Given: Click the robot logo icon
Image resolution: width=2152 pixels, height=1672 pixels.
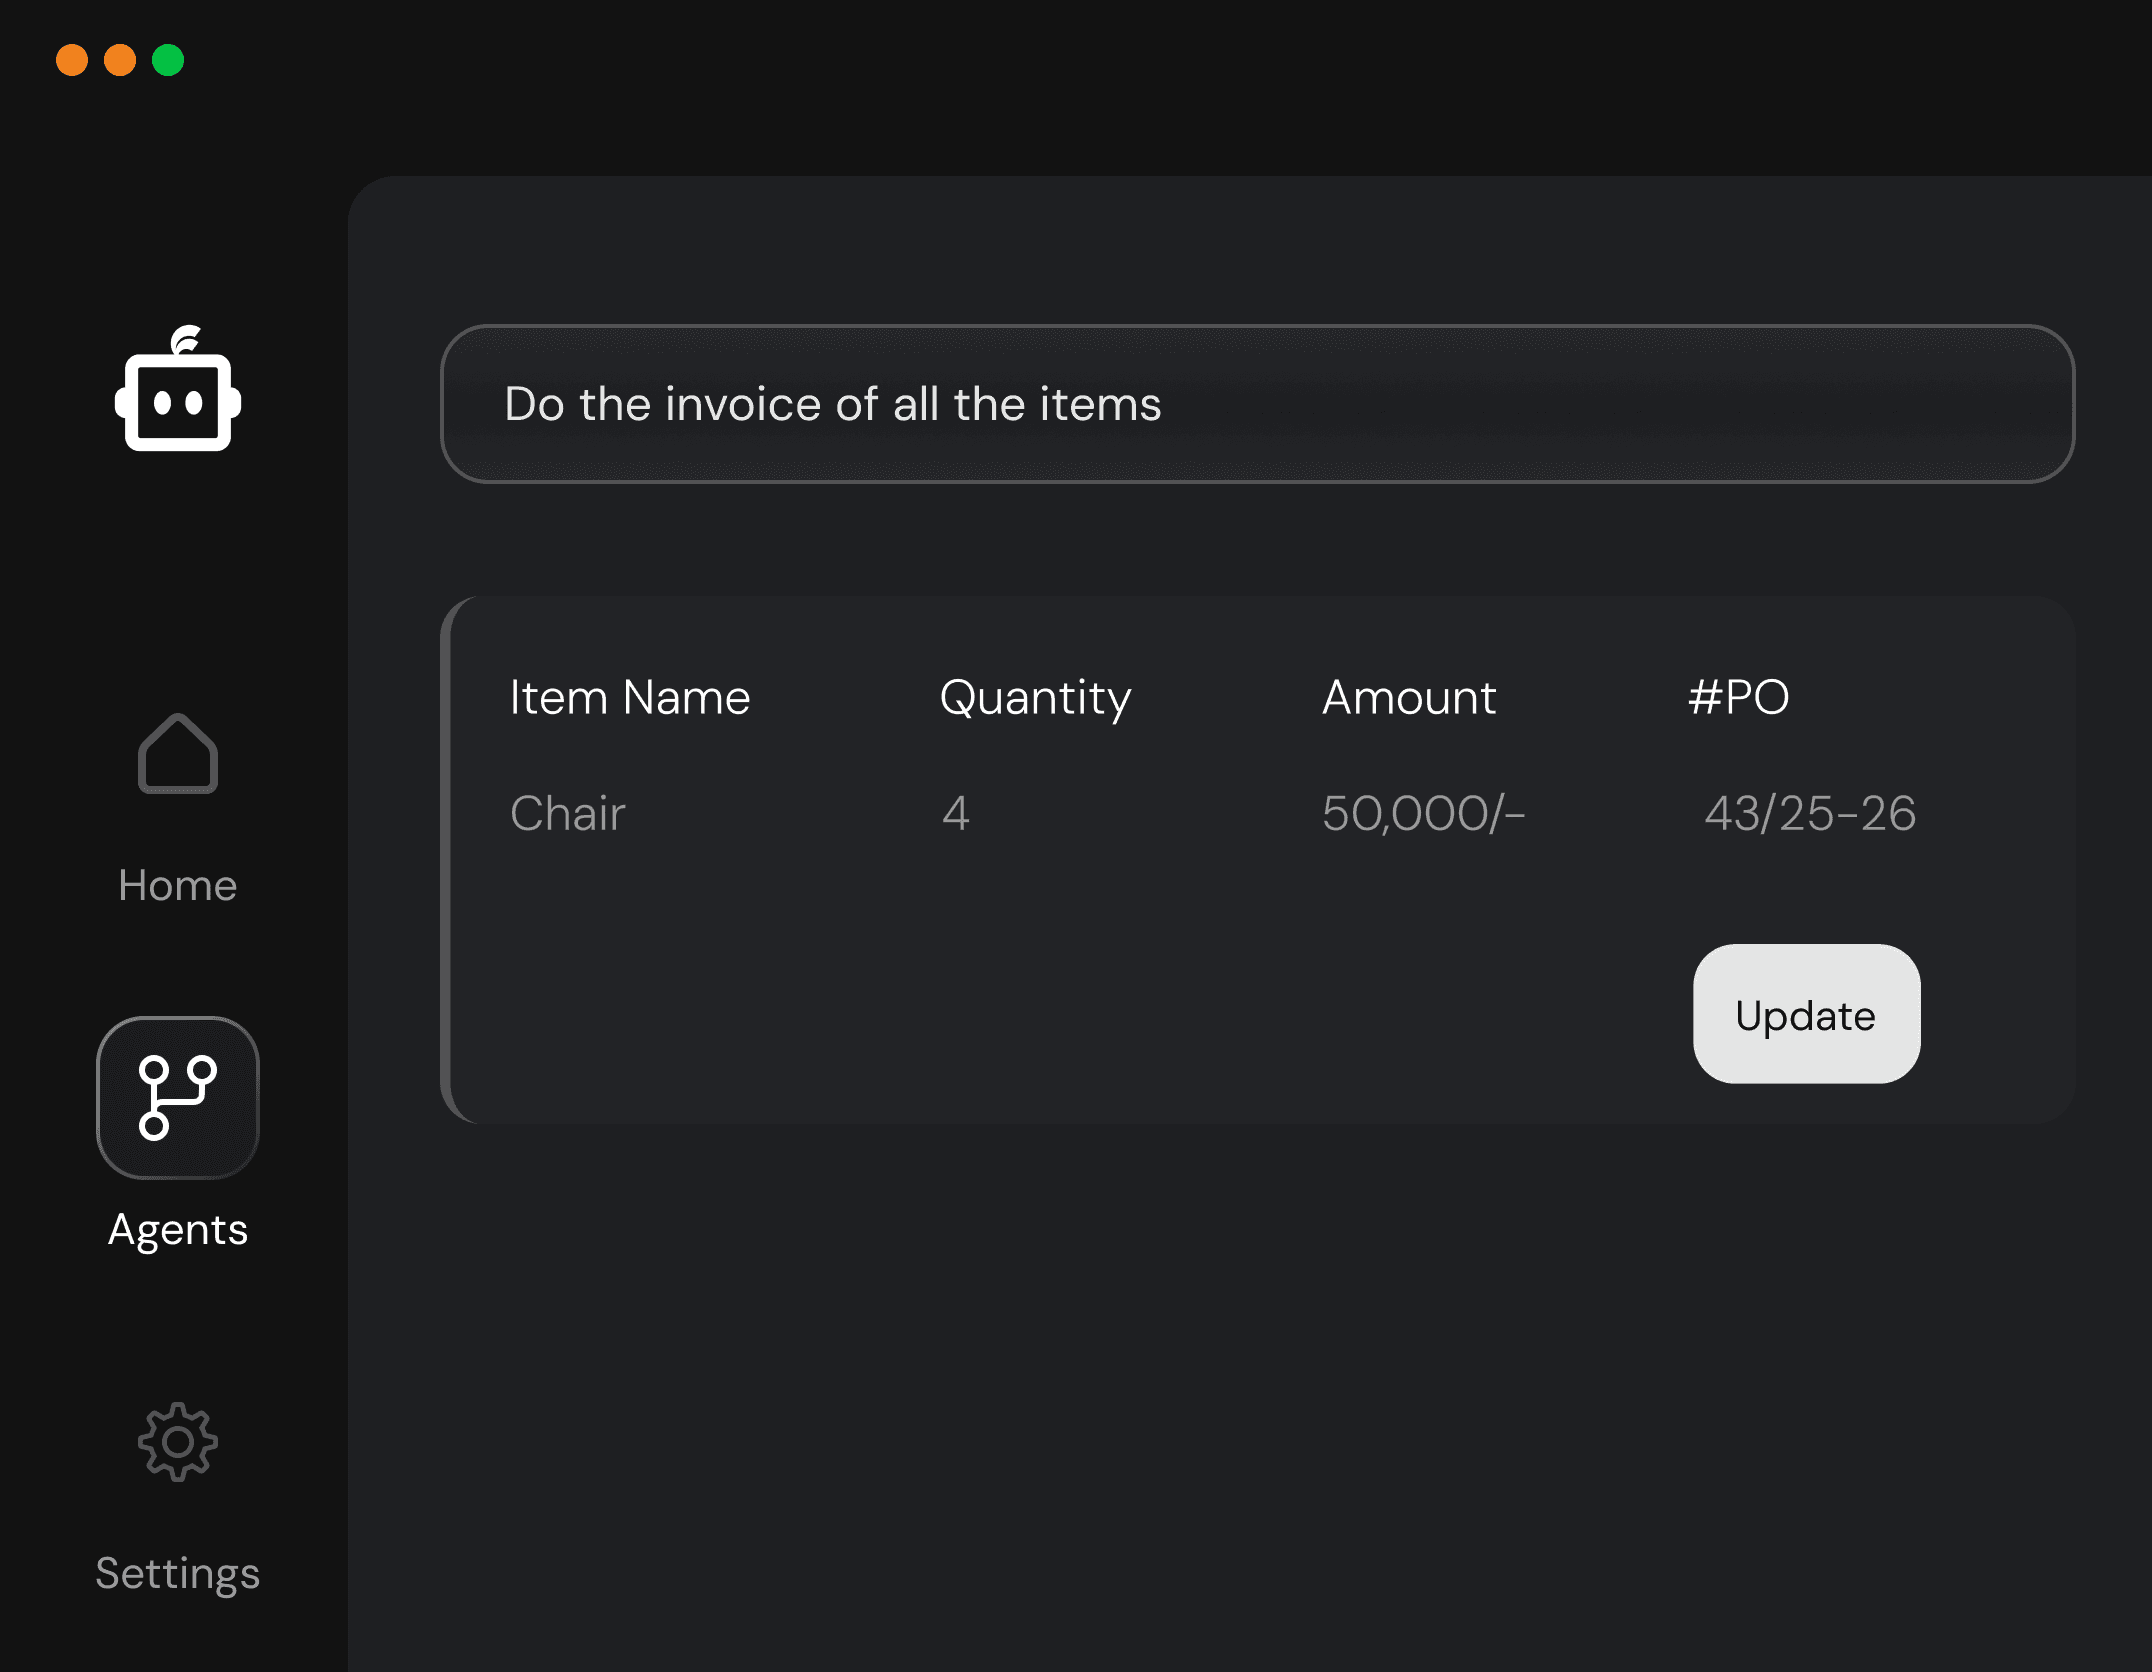Looking at the screenshot, I should coord(178,391).
